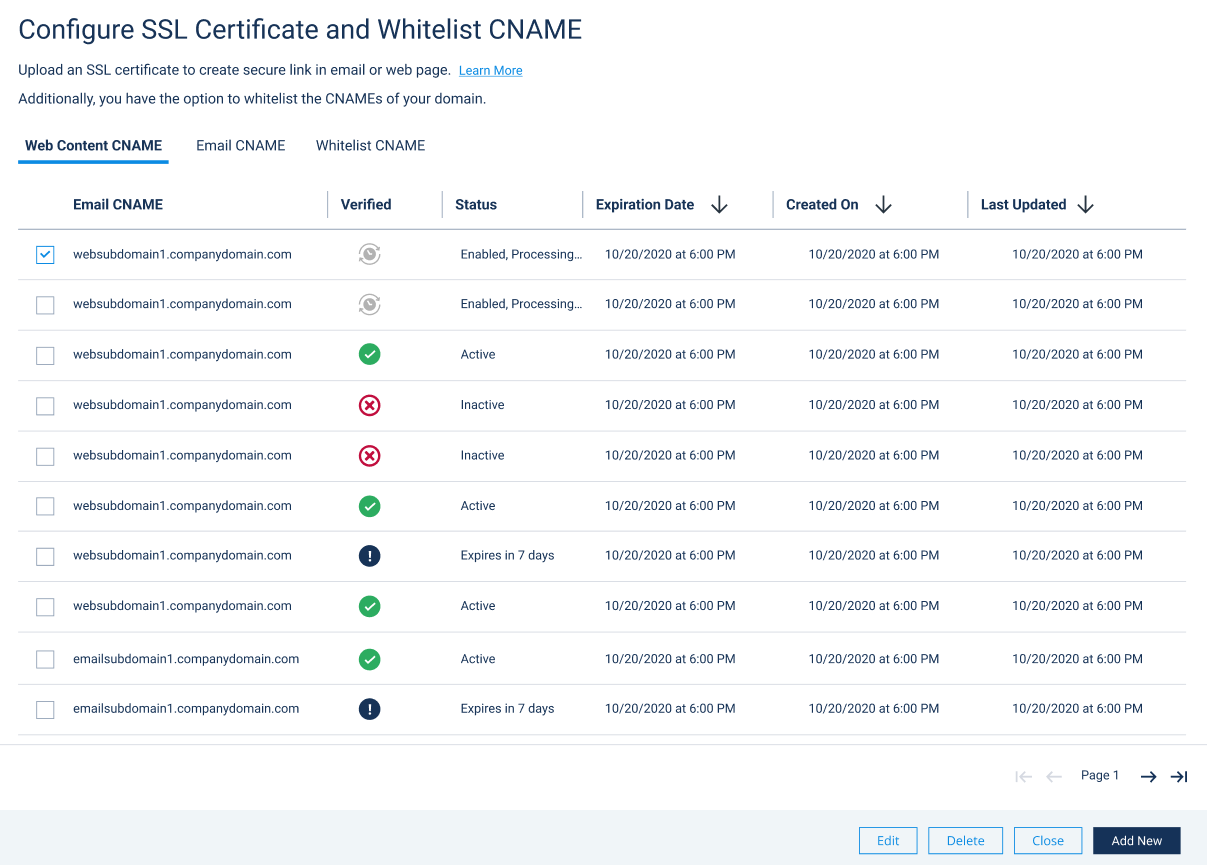Click green check icon in the third table row
1207x865 pixels.
click(x=369, y=354)
